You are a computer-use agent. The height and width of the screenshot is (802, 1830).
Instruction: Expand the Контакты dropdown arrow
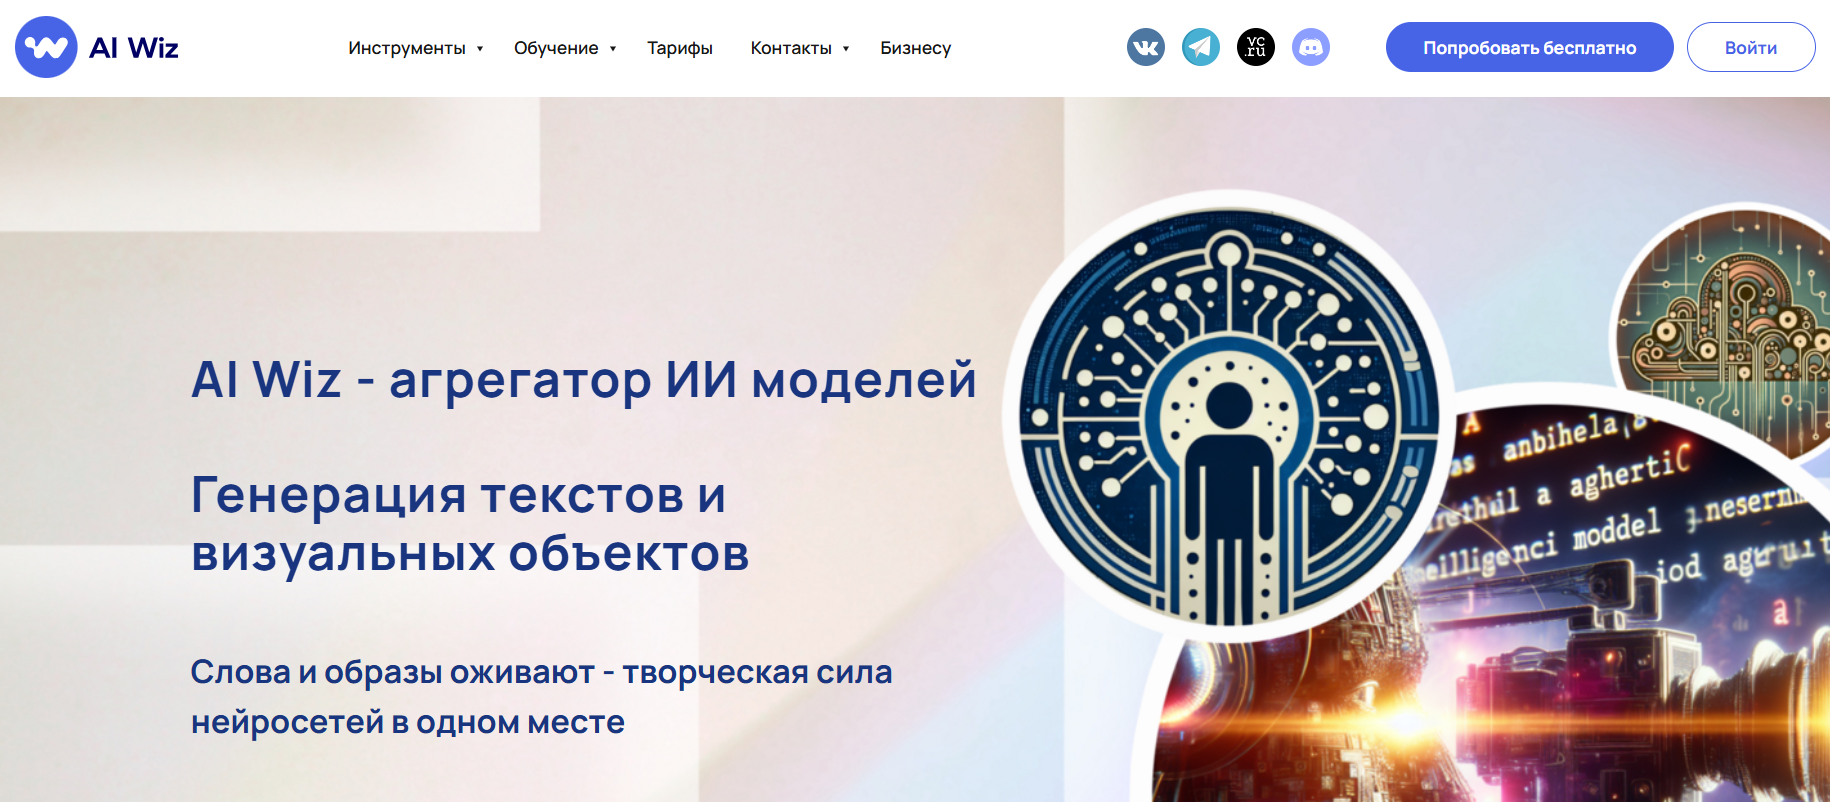pos(846,48)
